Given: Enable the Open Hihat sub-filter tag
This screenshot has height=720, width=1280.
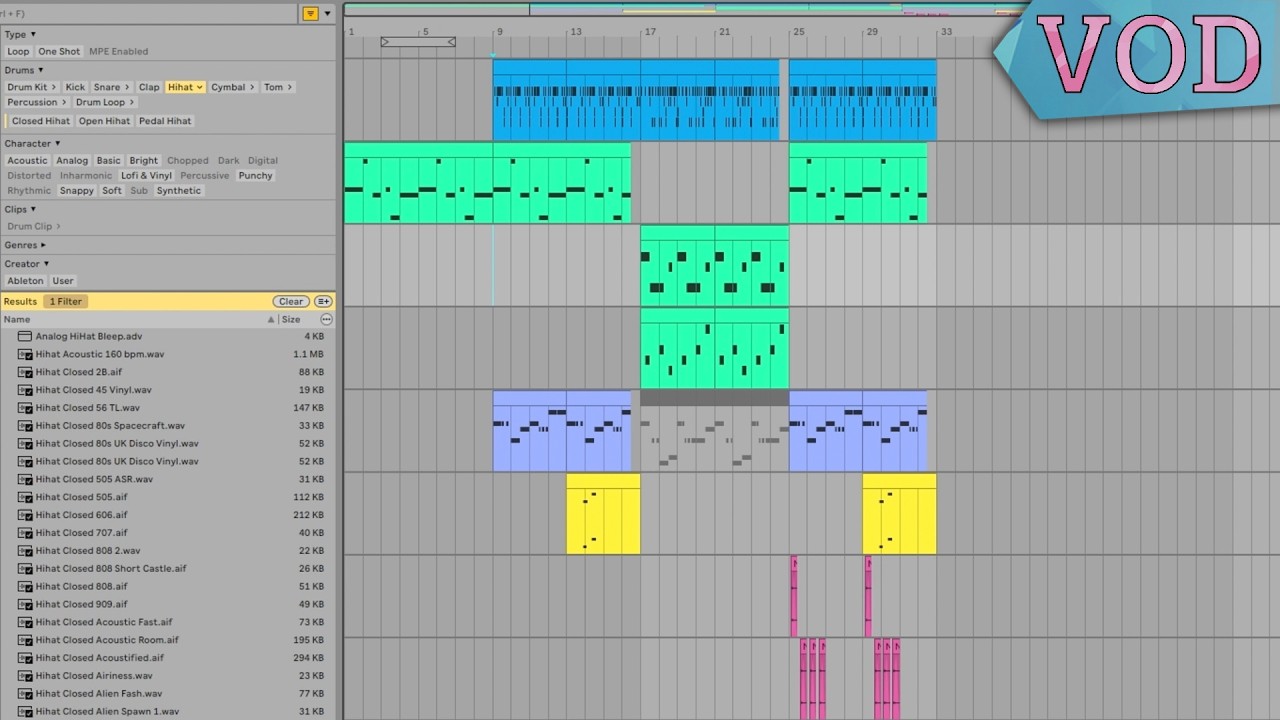Looking at the screenshot, I should pos(104,121).
